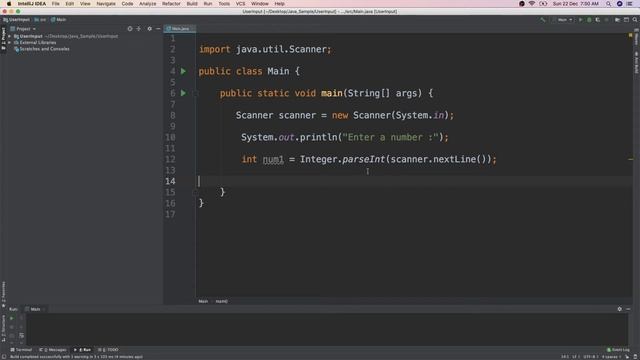Screen dimensions: 640x360
Task: Click the Debug bug icon in the top toolbar
Action: [589, 20]
